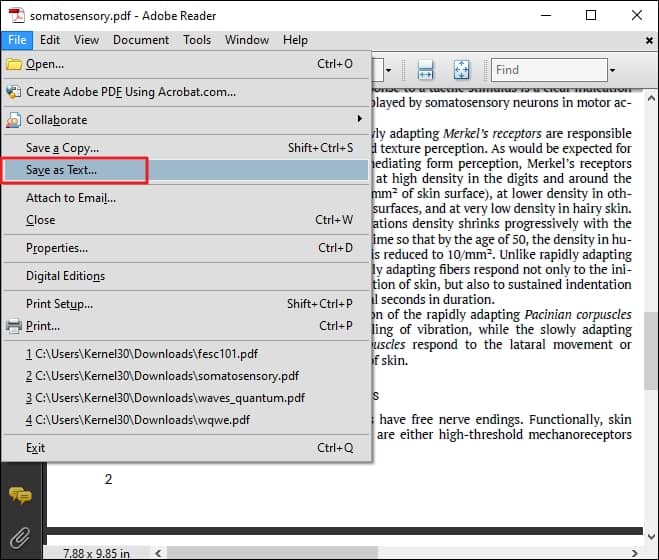Select Digital Editions

point(186,276)
